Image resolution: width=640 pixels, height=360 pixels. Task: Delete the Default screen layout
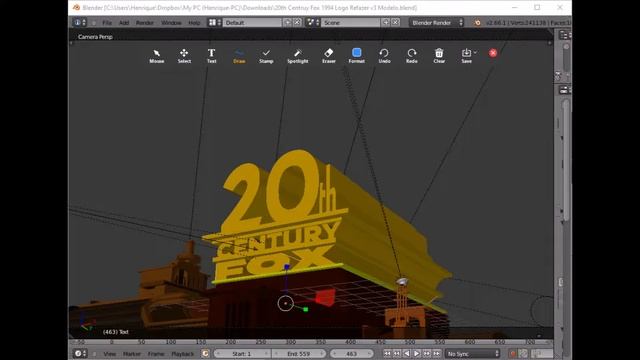pyautogui.click(x=298, y=22)
